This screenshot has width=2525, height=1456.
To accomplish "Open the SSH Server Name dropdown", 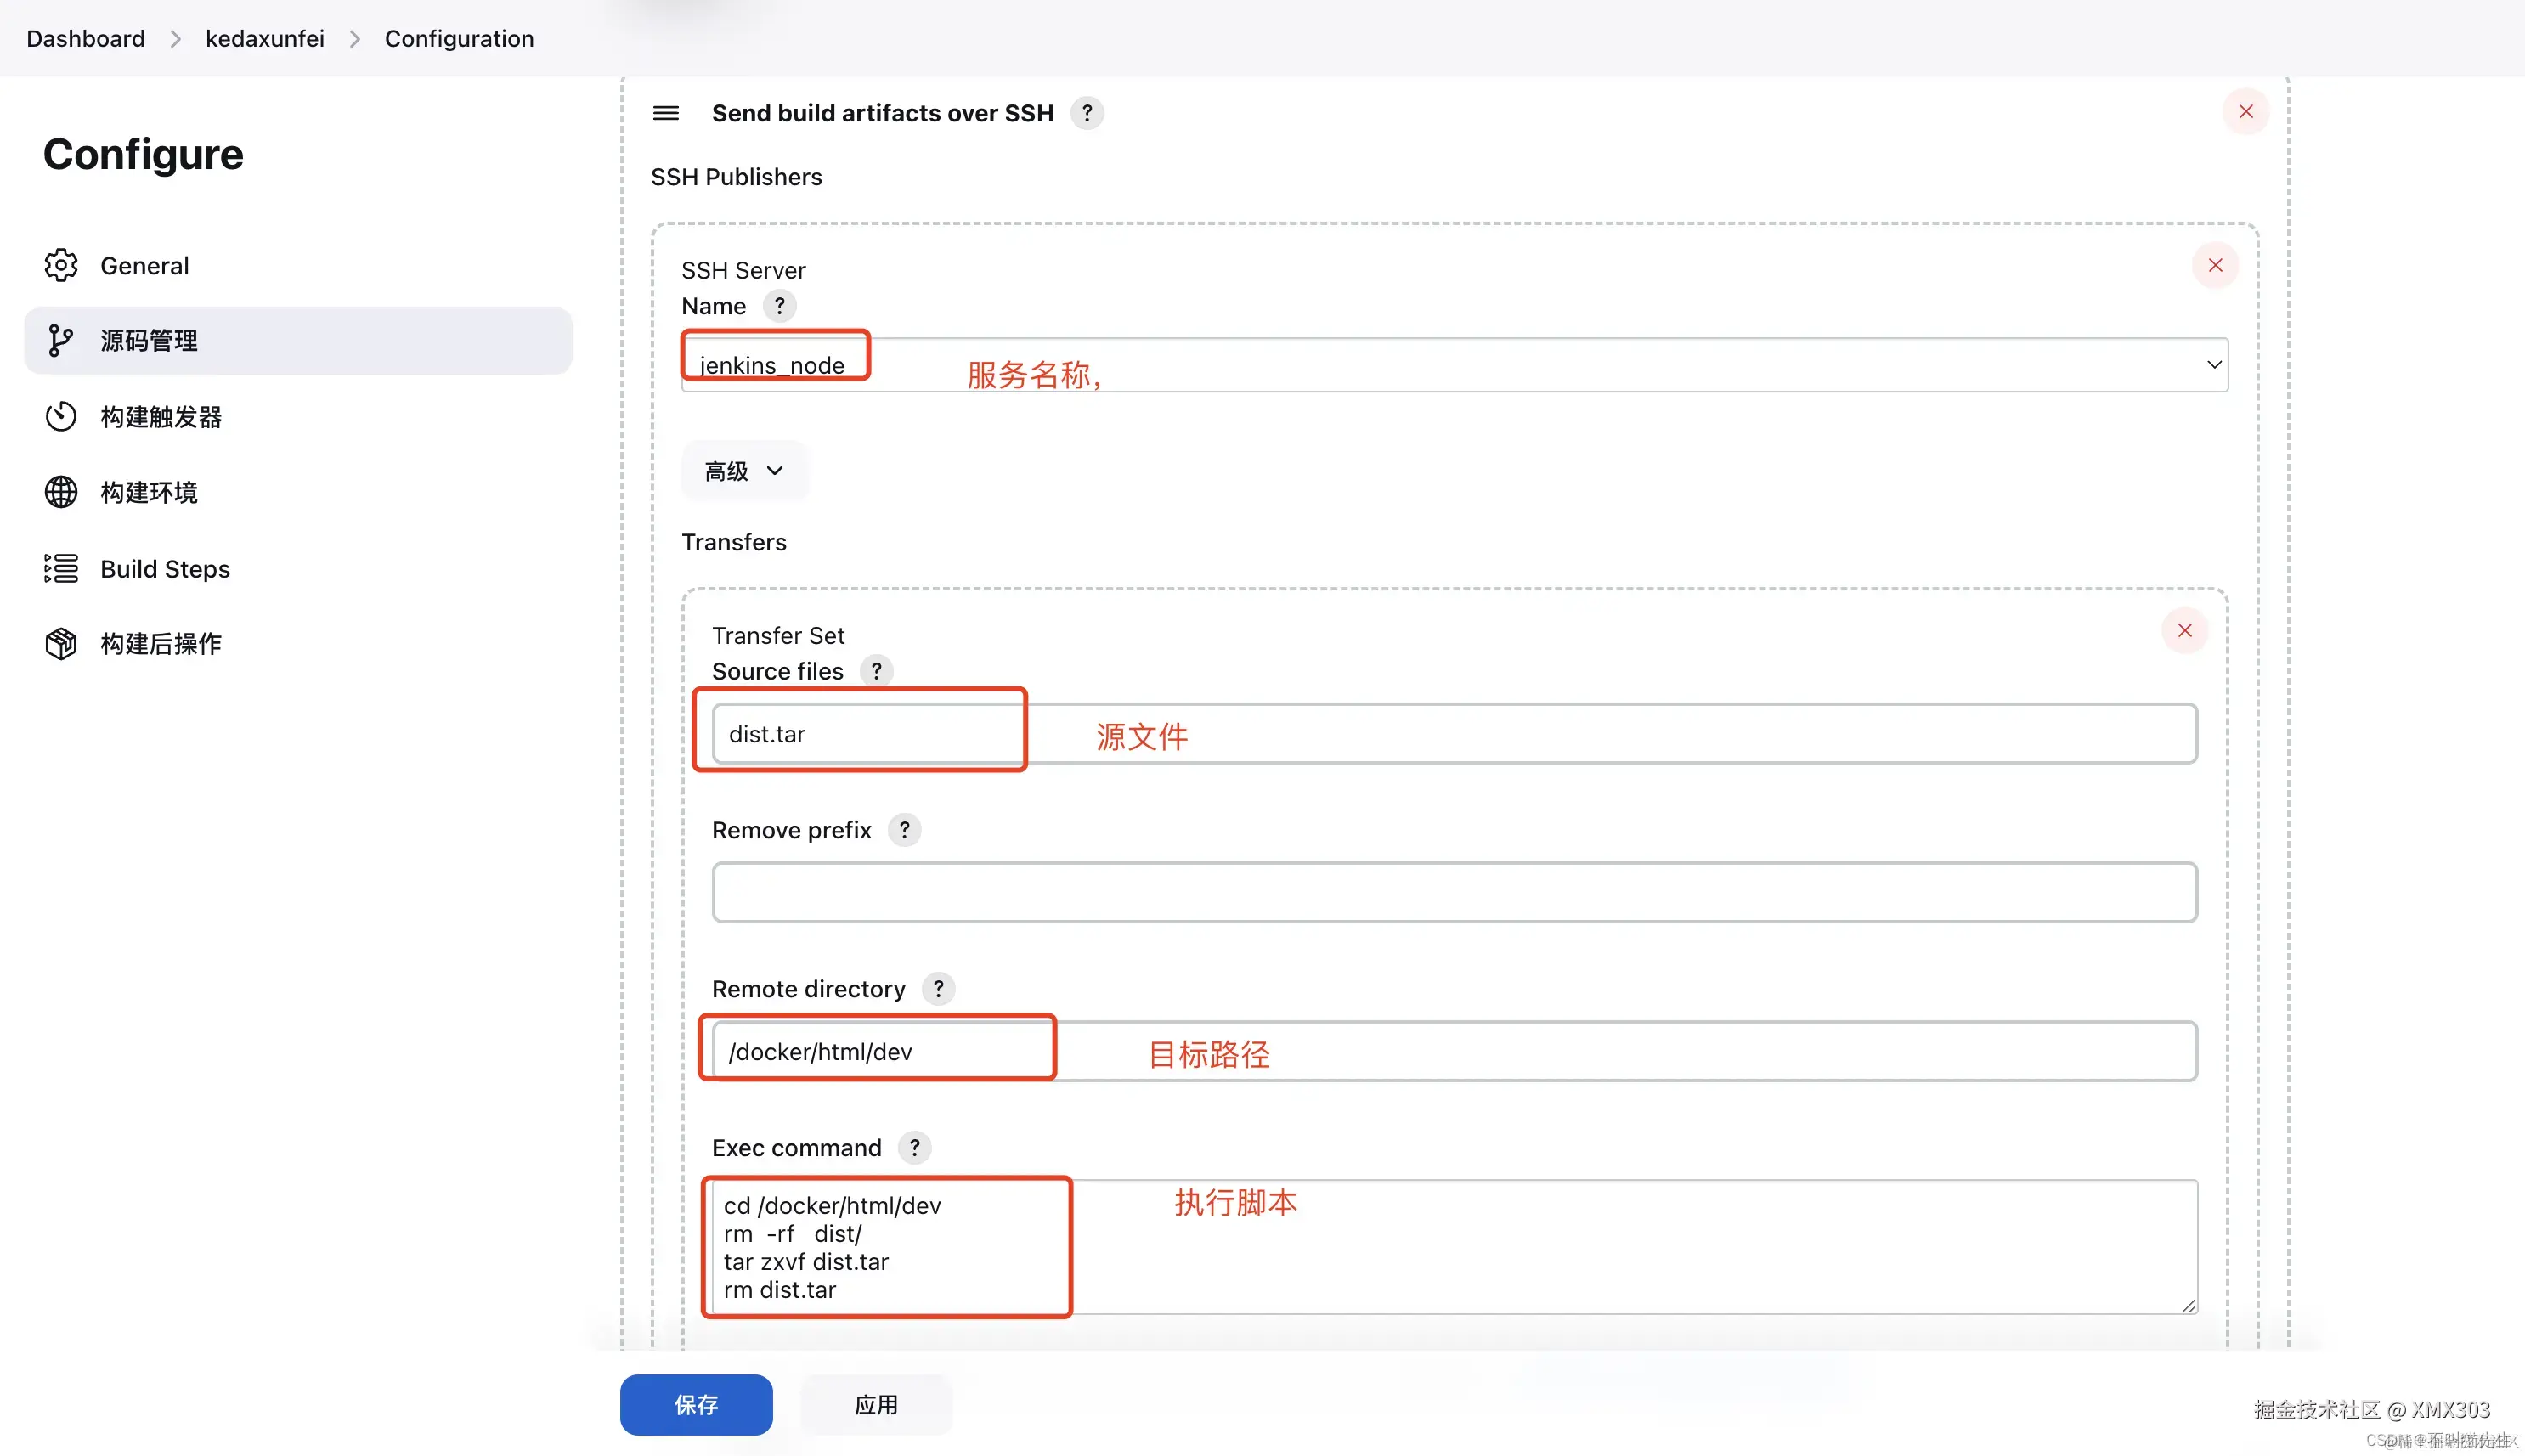I will point(2213,364).
